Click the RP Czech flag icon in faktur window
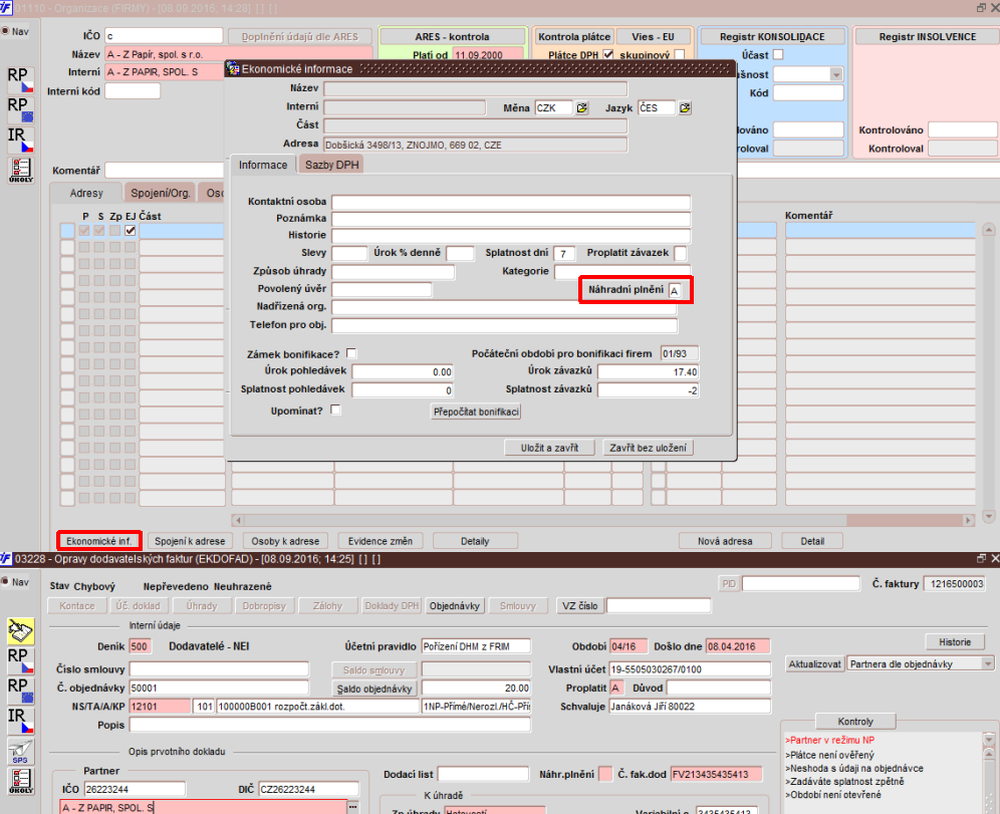Screen dimensions: 1000x814 [20, 660]
